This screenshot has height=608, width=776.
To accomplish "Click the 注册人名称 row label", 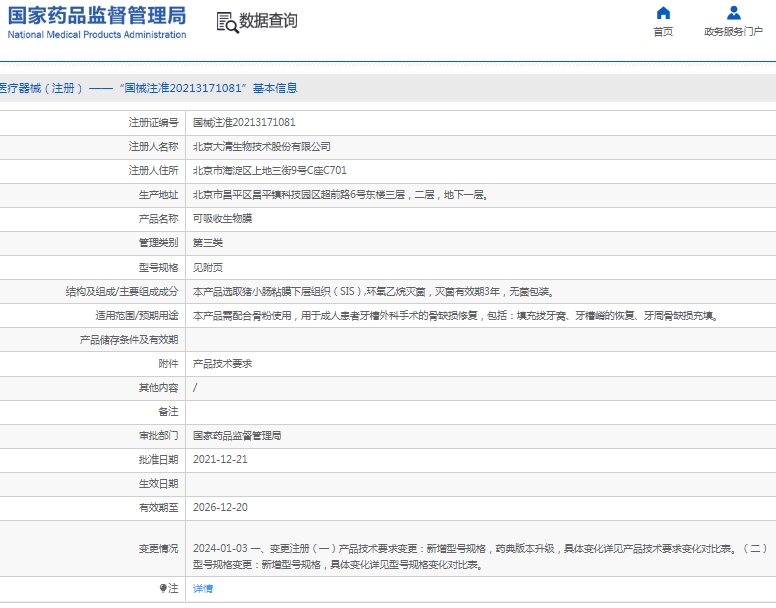I will click(x=153, y=146).
